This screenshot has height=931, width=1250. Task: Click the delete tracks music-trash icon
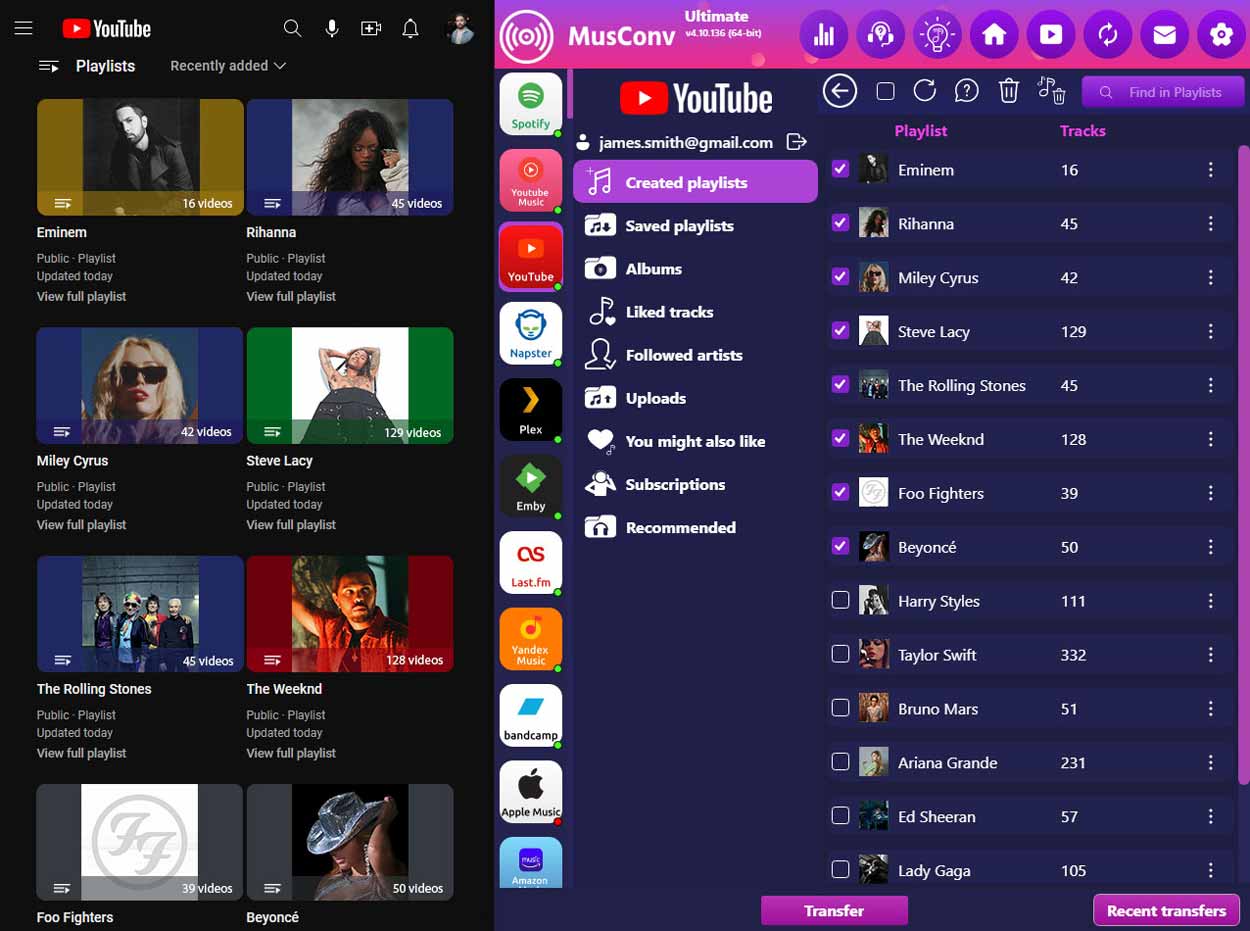tap(1051, 91)
